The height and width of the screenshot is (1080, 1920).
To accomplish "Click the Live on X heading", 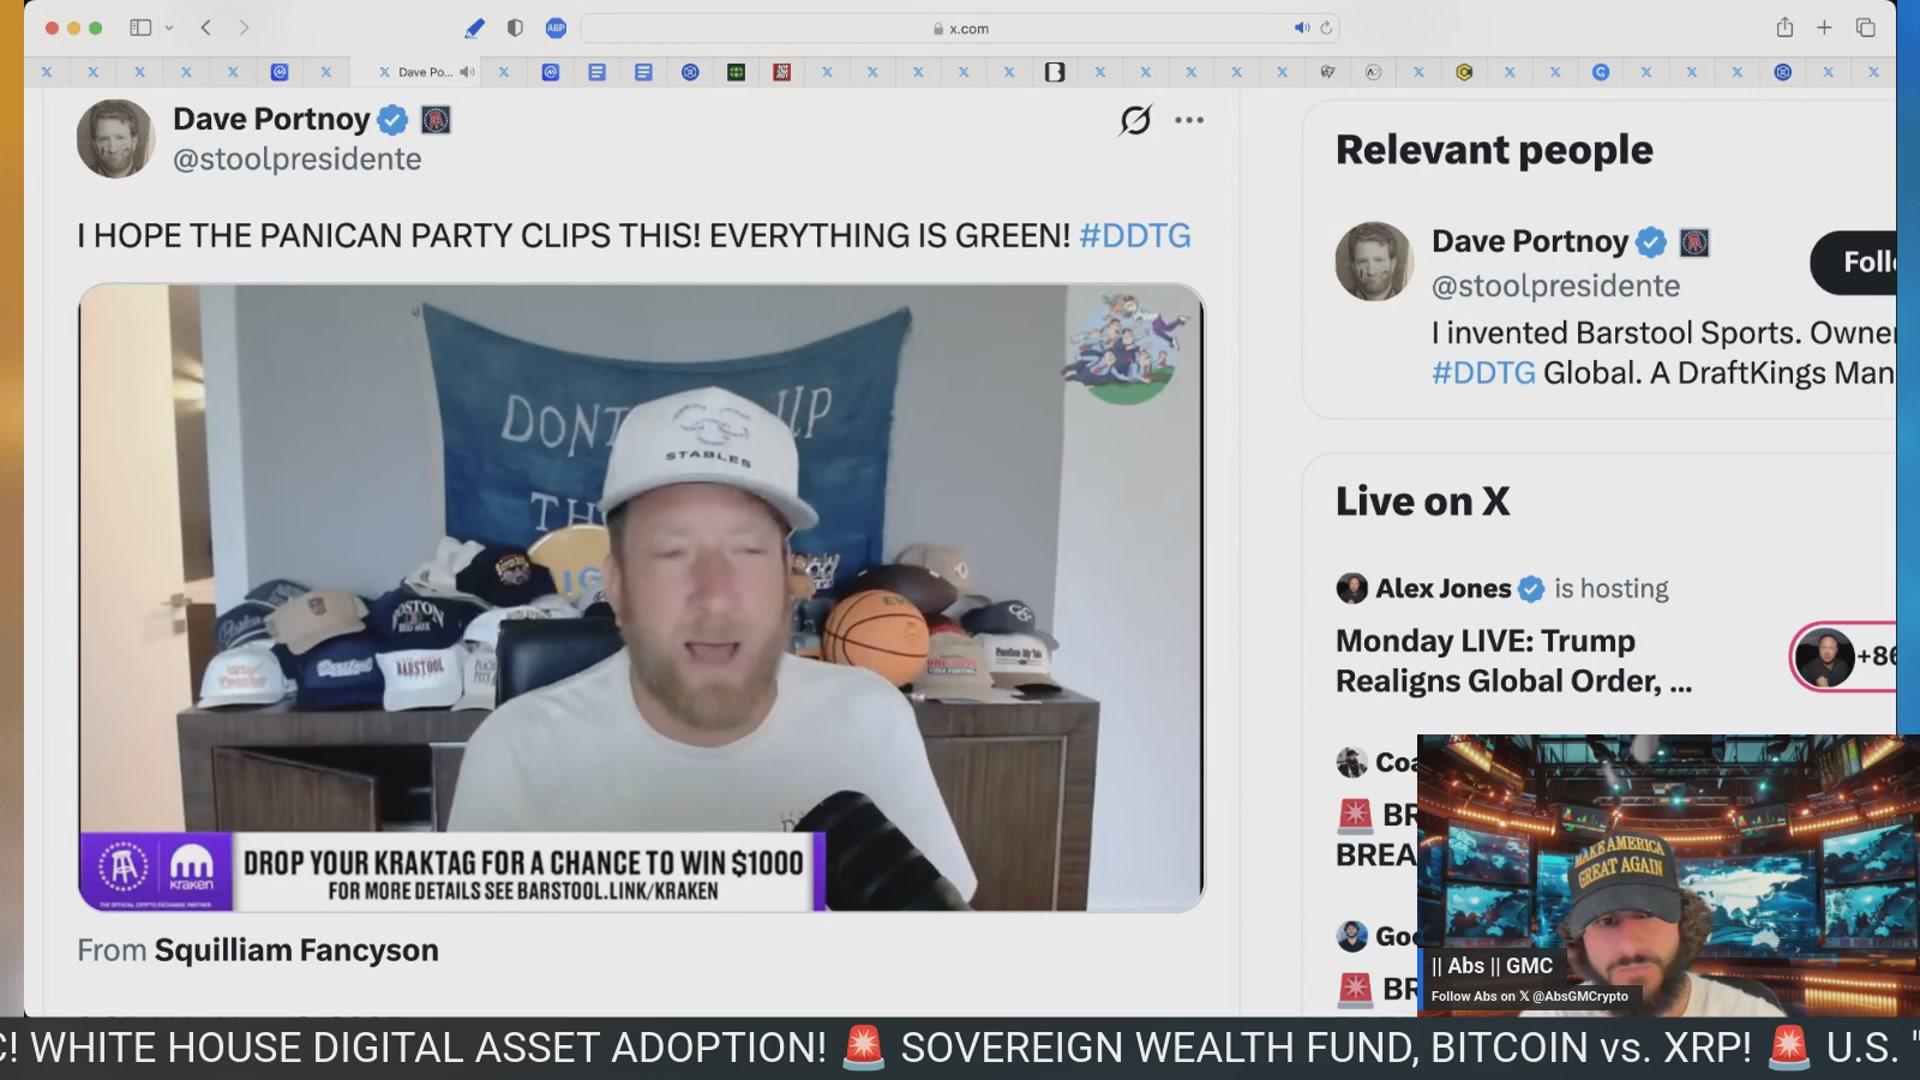I will 1422,501.
